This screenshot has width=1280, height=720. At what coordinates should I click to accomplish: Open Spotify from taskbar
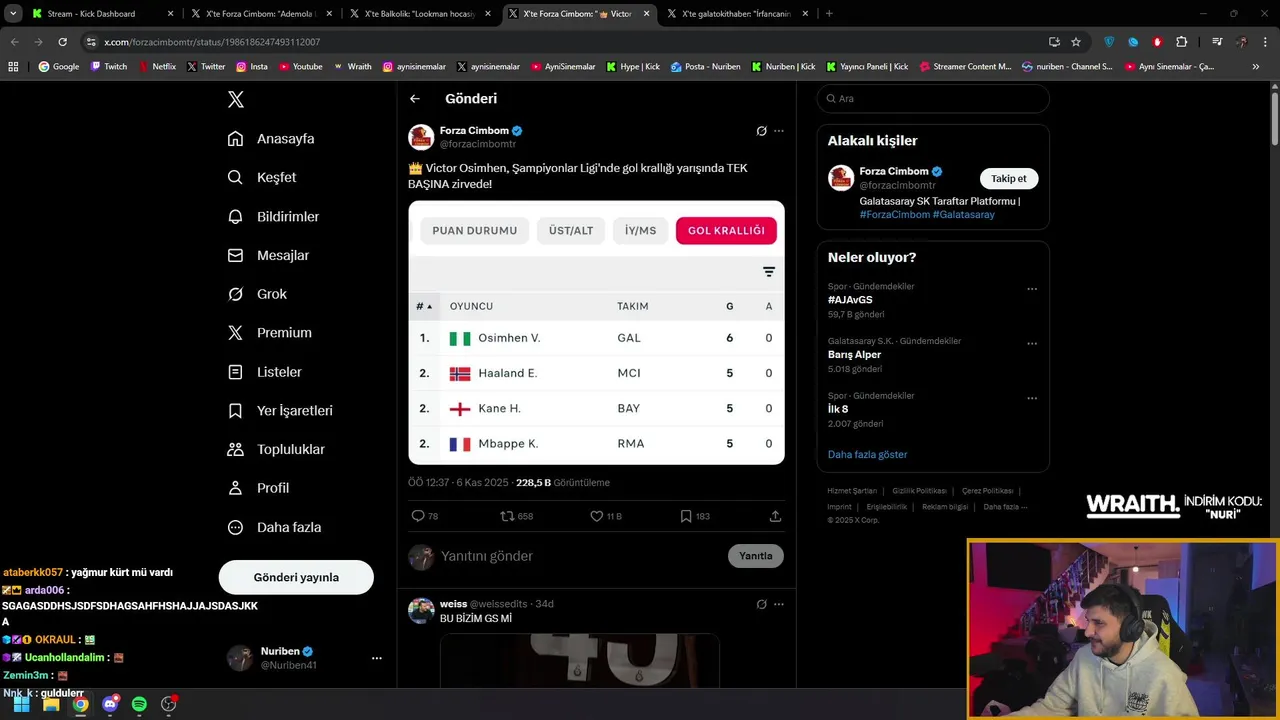139,704
